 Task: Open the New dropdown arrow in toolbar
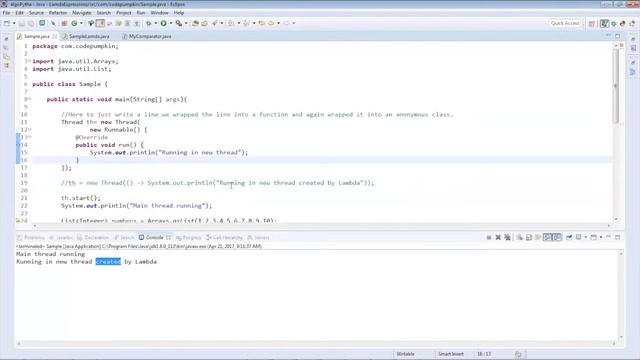click(14, 23)
